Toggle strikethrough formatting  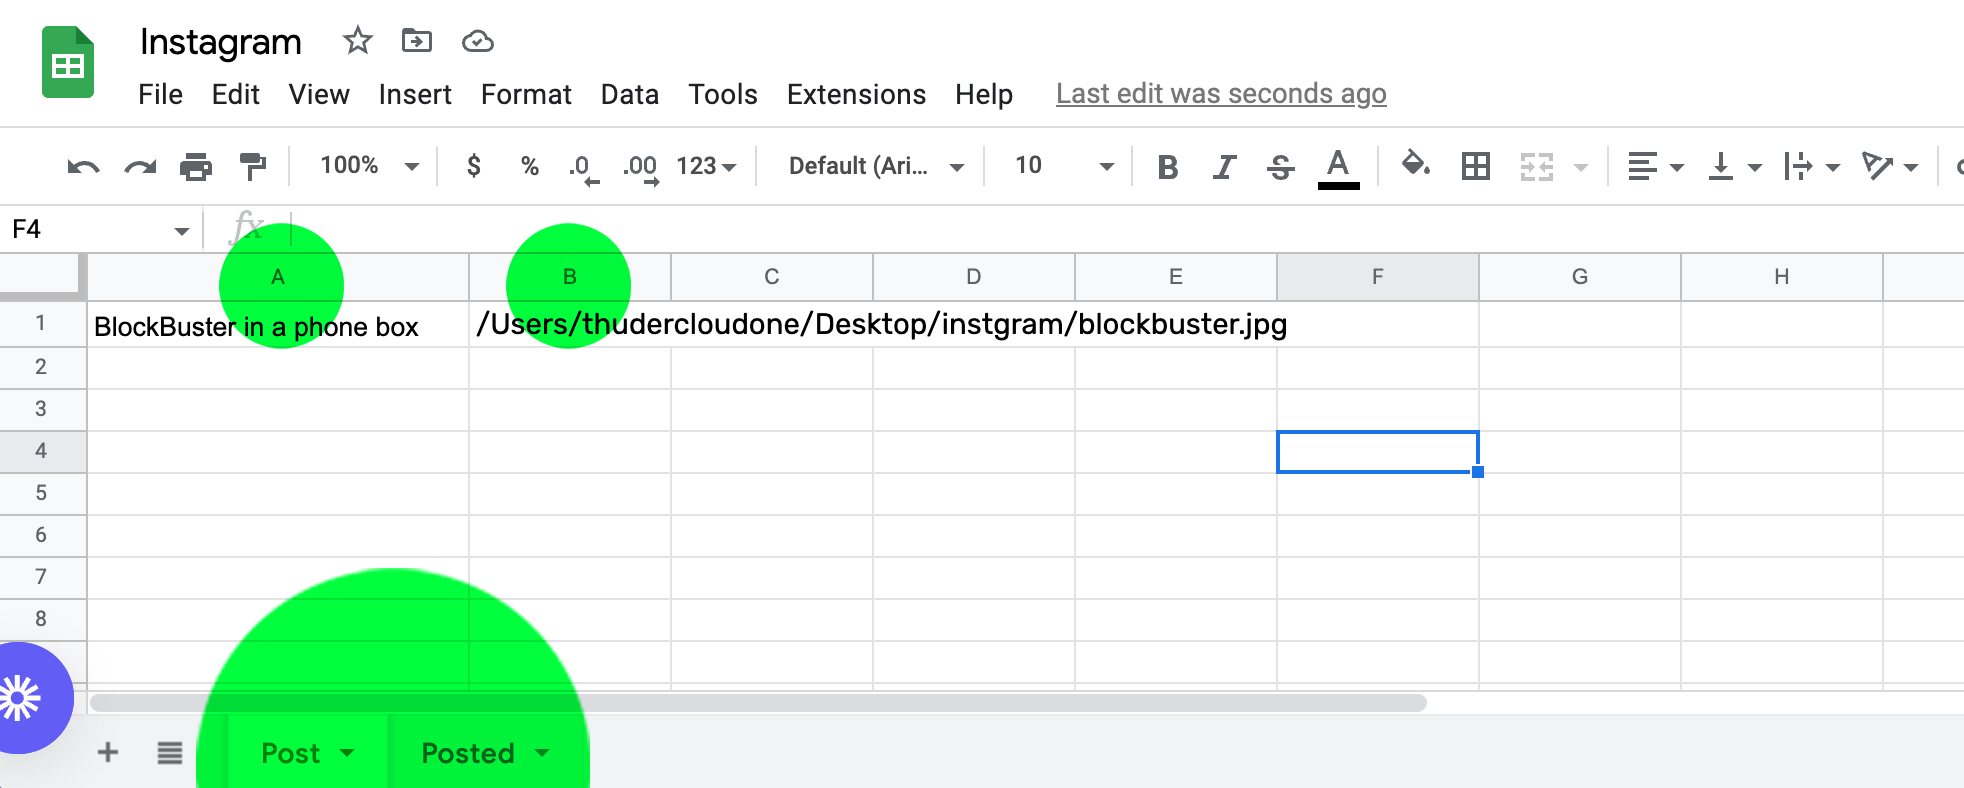click(1280, 166)
